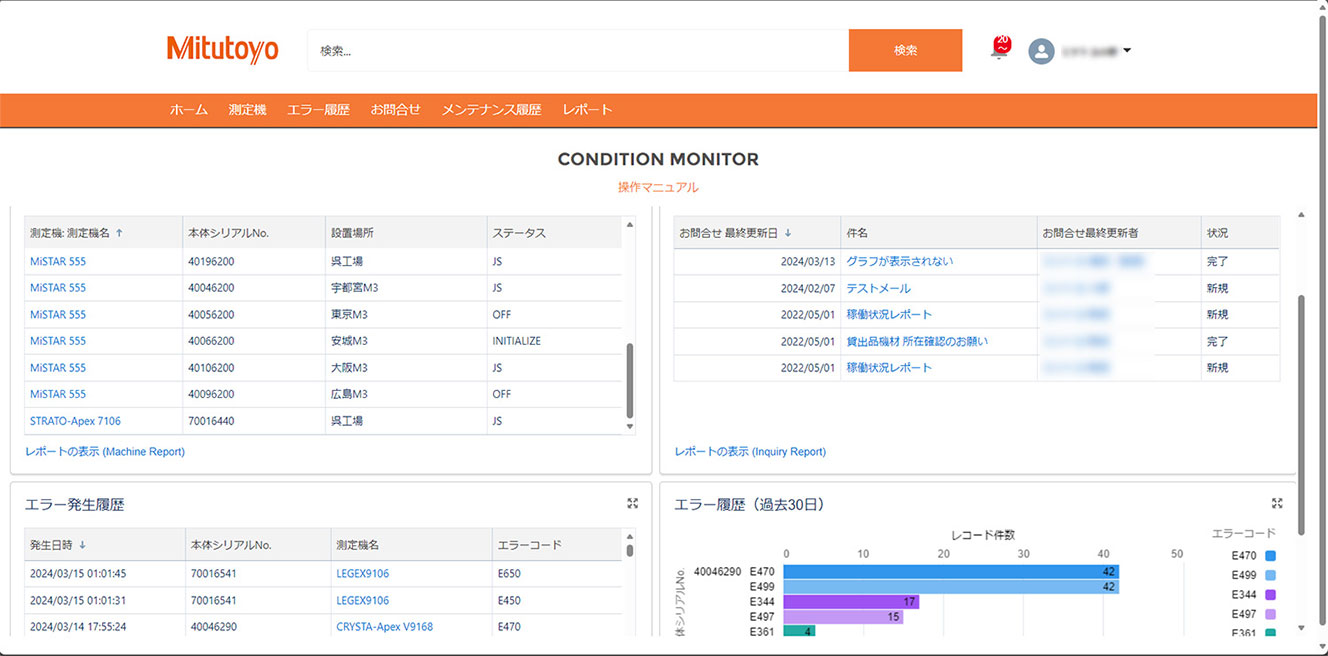1328x656 pixels.
Task: Select the E497 bar showing 15
Action: [843, 617]
